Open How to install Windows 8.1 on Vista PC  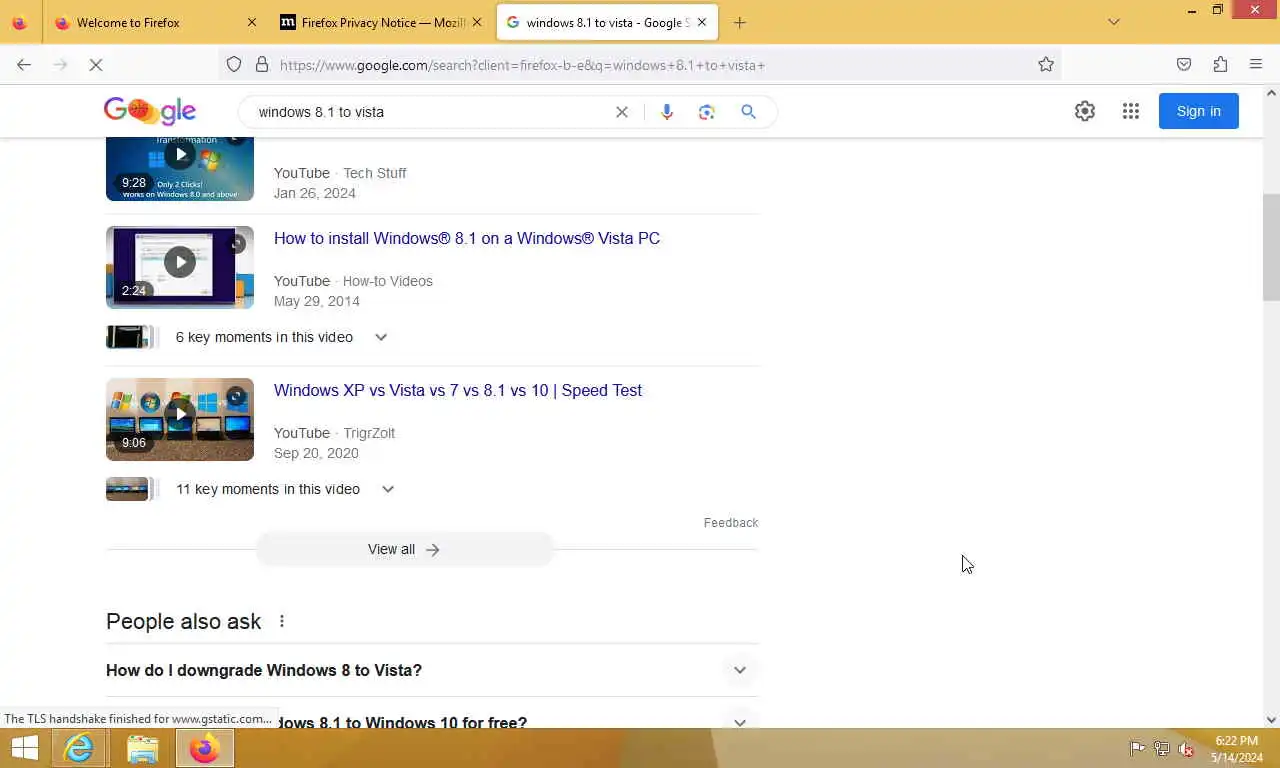(467, 238)
